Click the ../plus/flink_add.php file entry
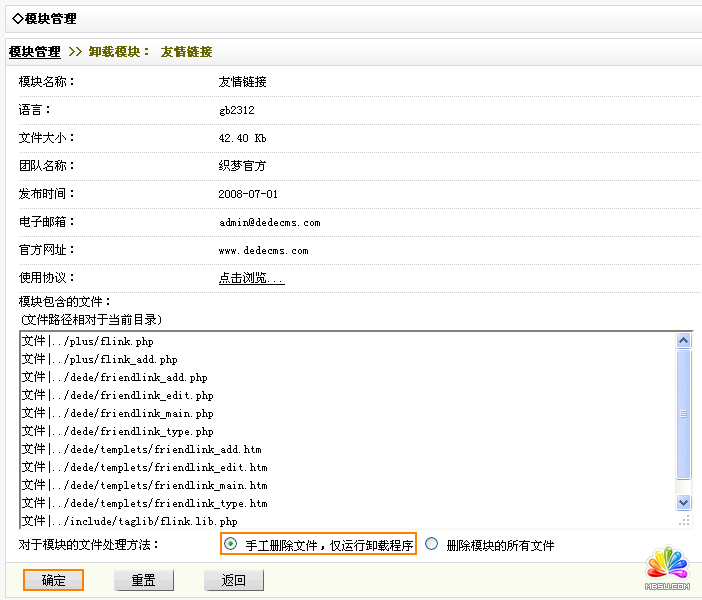The height and width of the screenshot is (600, 702). click(99, 360)
